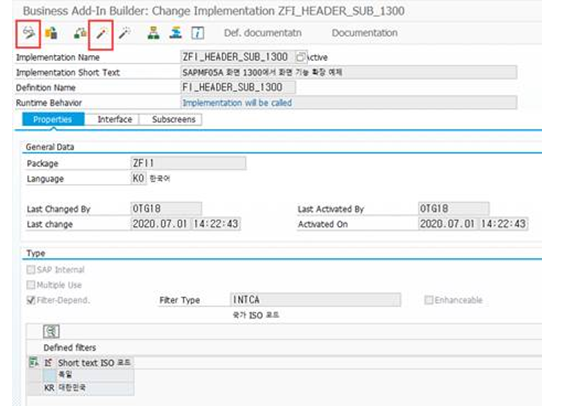Click the icon beside the Implementation Name field
This screenshot has width=578, height=407.
301,57
